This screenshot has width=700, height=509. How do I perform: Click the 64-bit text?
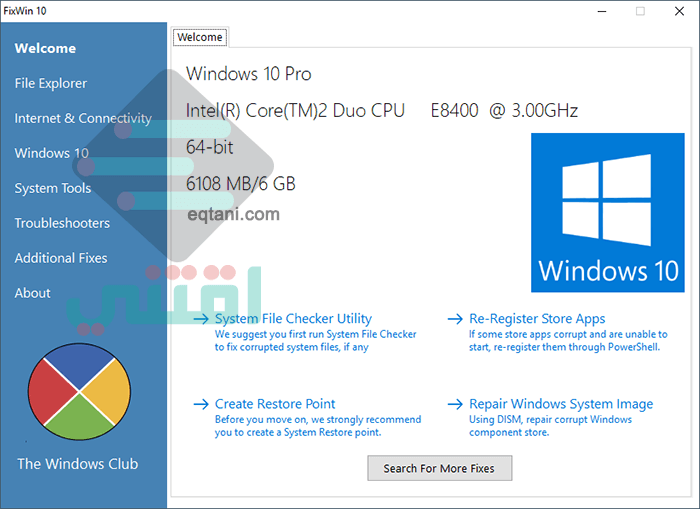click(209, 147)
